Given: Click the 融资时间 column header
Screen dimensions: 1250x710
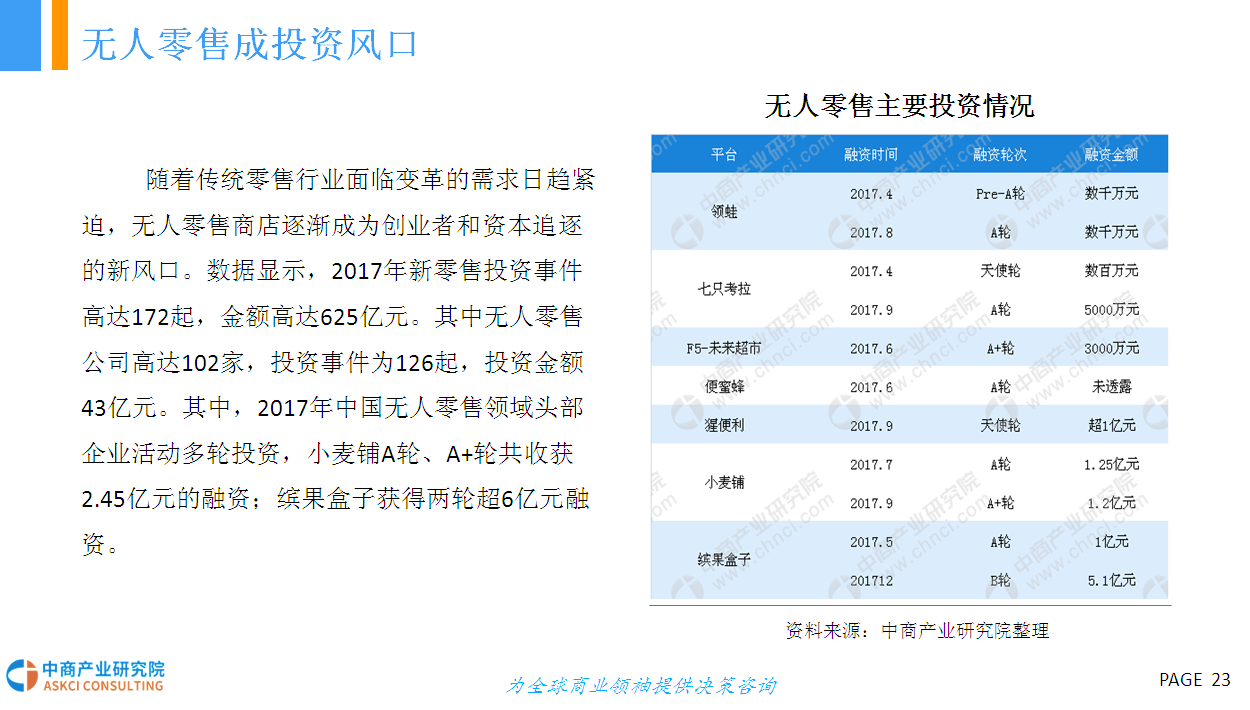Looking at the screenshot, I should point(870,155).
